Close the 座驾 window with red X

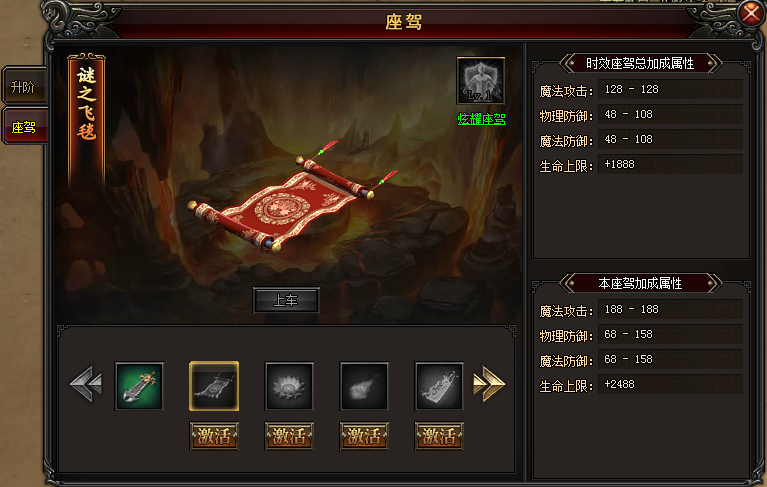pyautogui.click(x=751, y=13)
